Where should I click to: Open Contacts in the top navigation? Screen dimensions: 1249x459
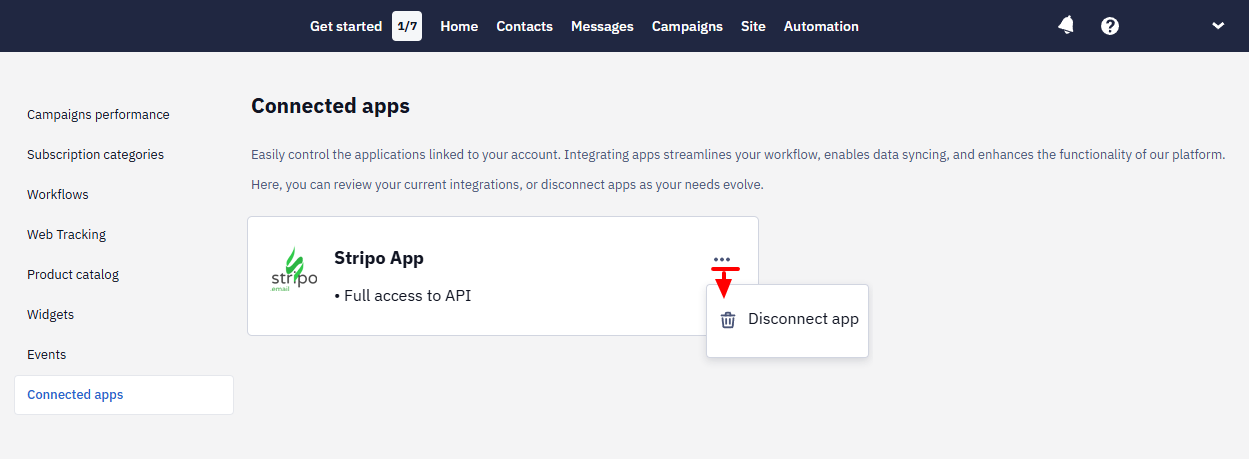pos(524,26)
